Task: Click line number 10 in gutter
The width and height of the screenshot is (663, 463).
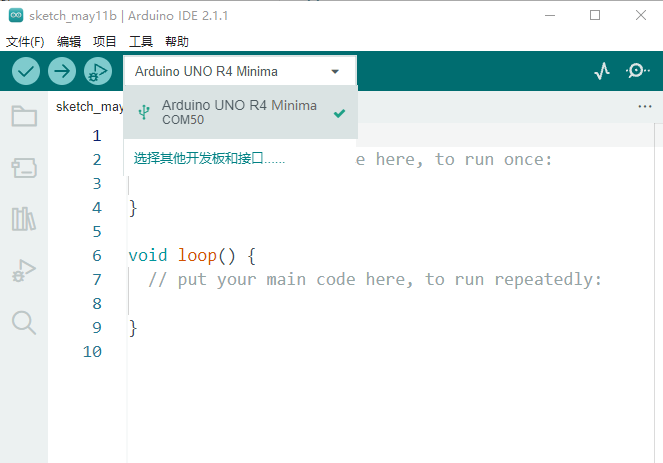Action: (x=92, y=351)
